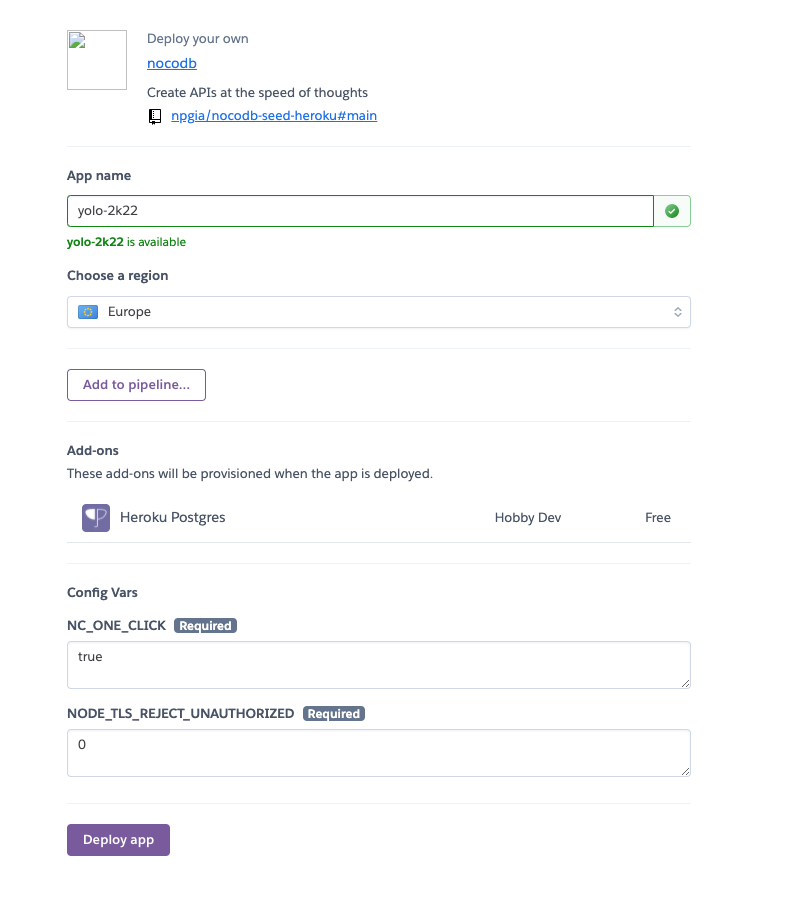Click the green availability checkmark icon

pos(672,211)
